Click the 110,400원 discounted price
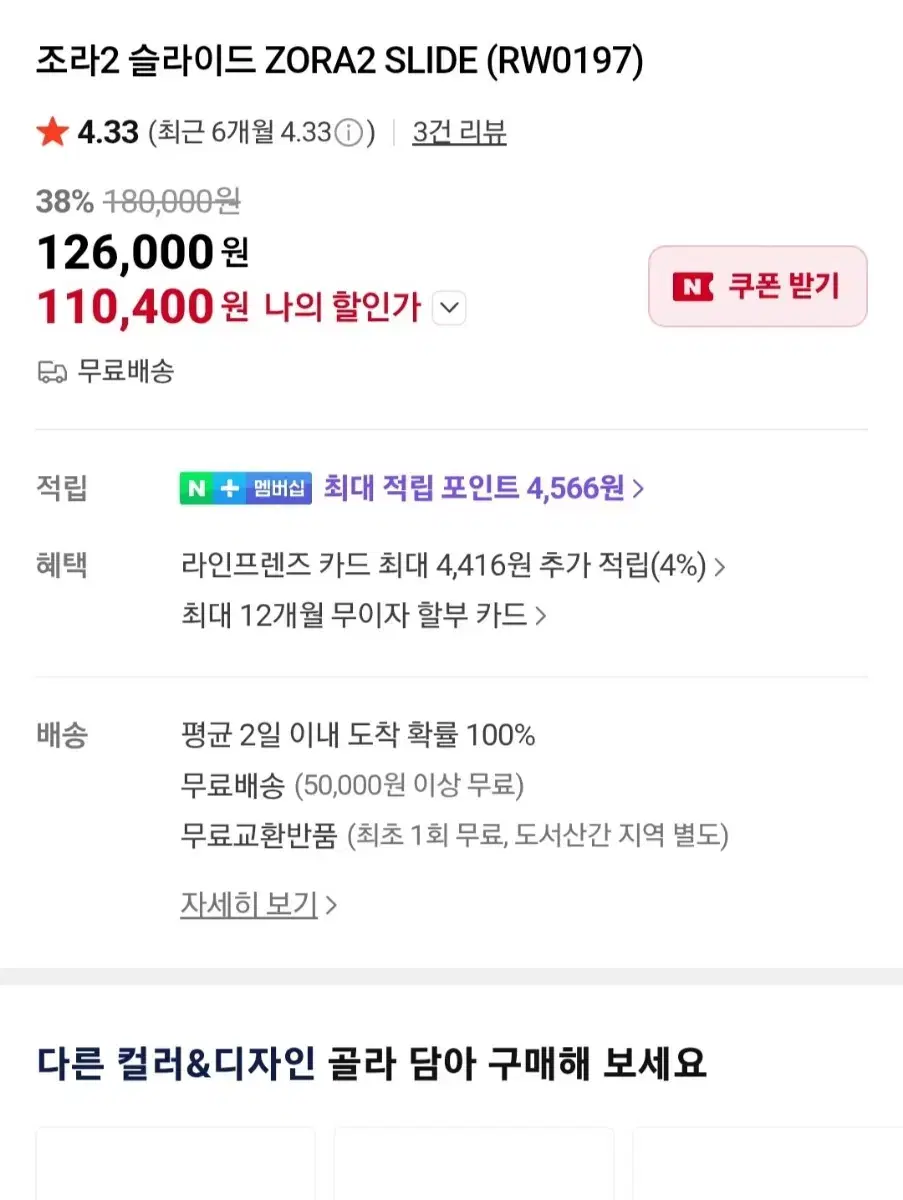Viewport: 903px width, 1200px height. click(143, 307)
